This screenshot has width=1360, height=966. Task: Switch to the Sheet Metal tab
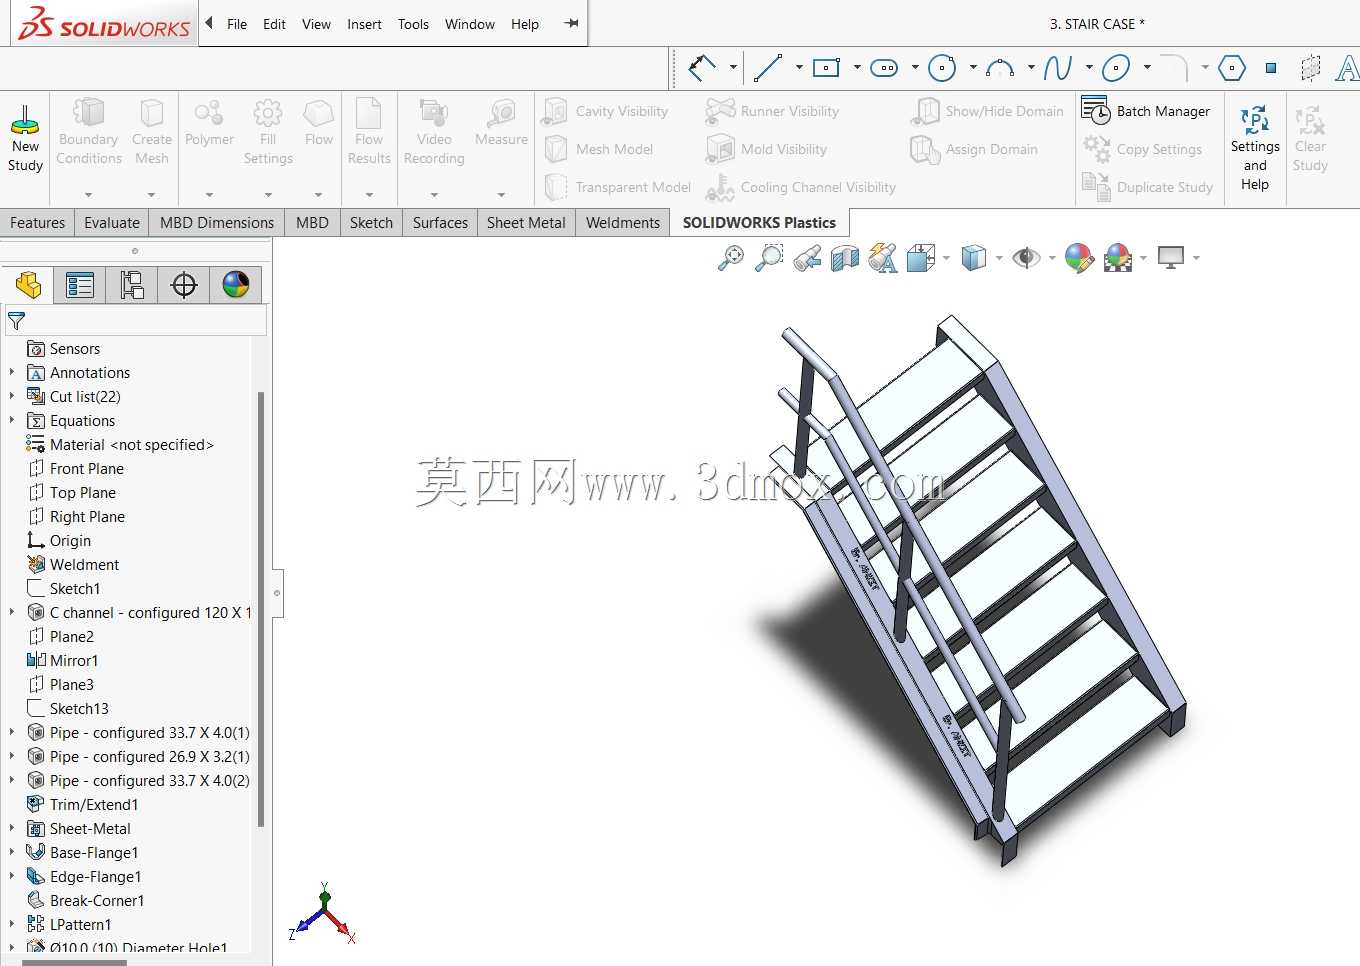[526, 223]
